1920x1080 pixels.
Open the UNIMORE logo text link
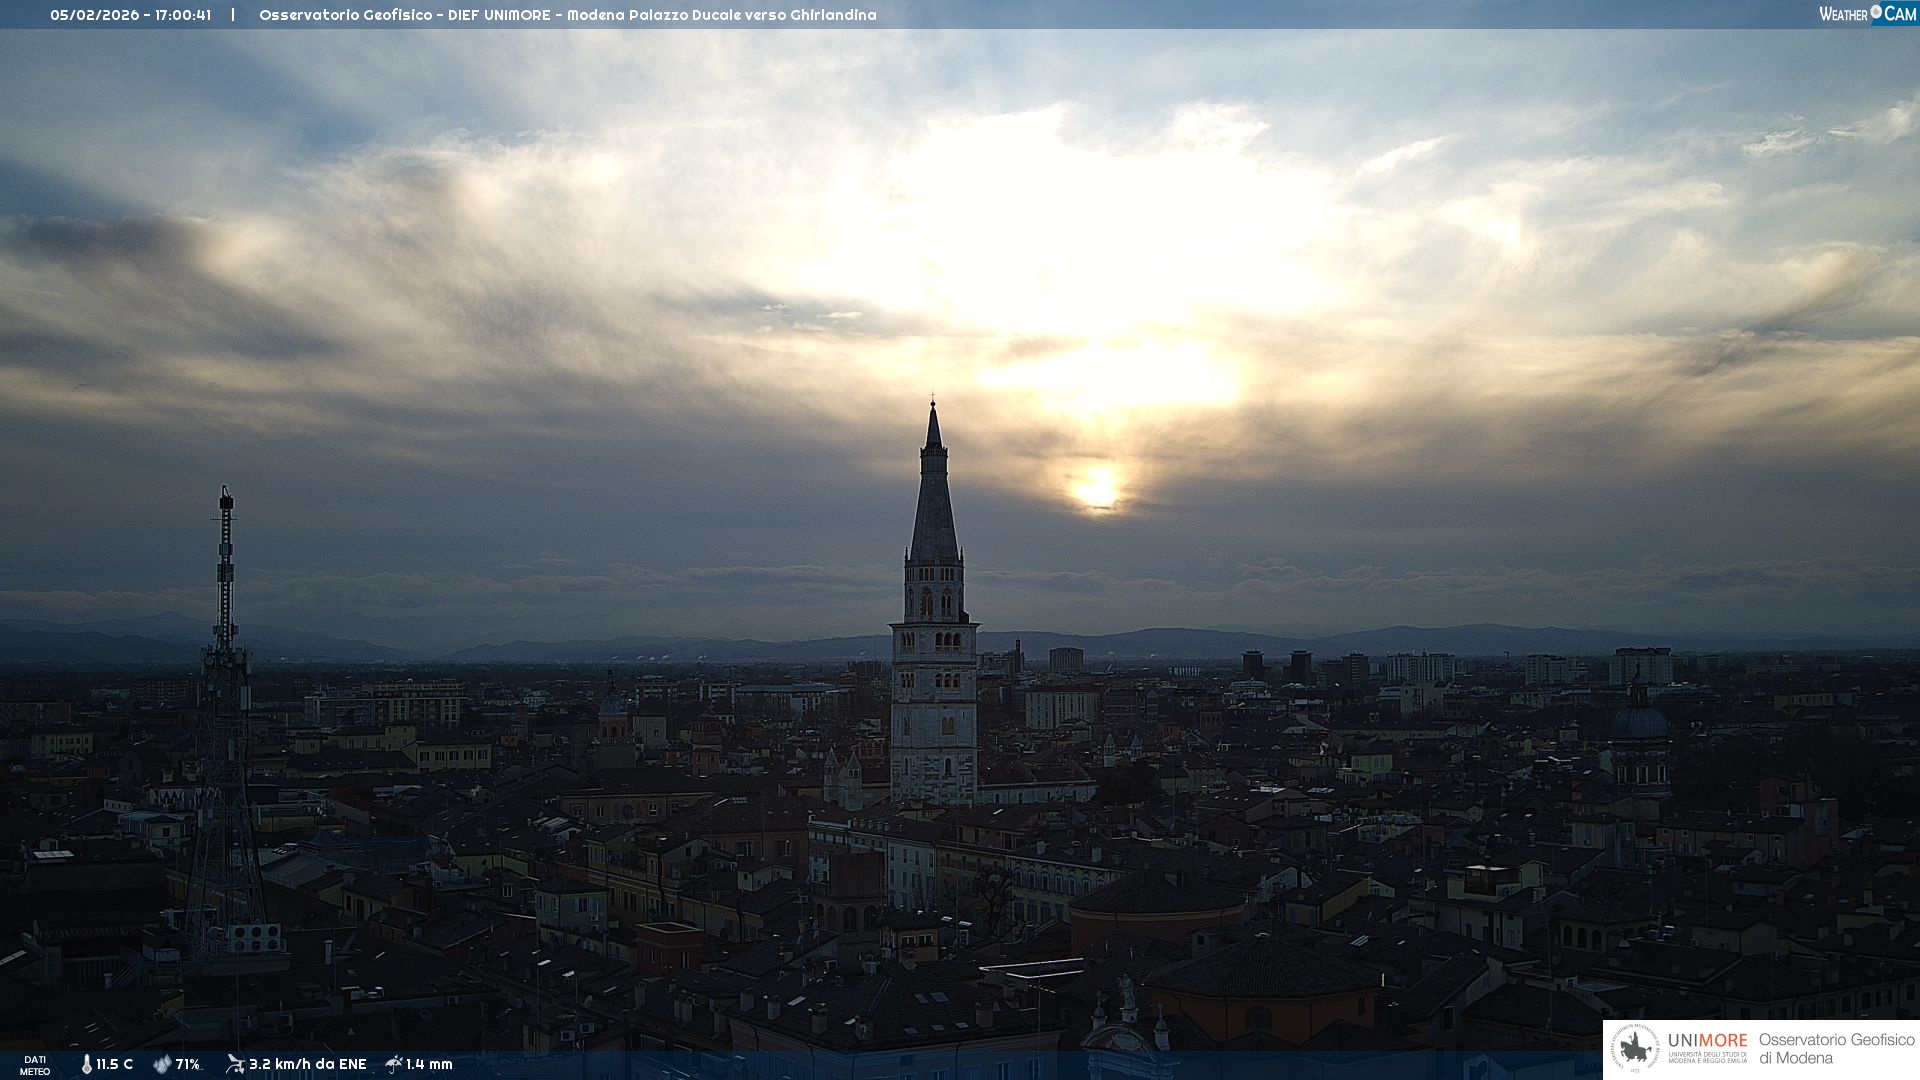point(1707,1040)
